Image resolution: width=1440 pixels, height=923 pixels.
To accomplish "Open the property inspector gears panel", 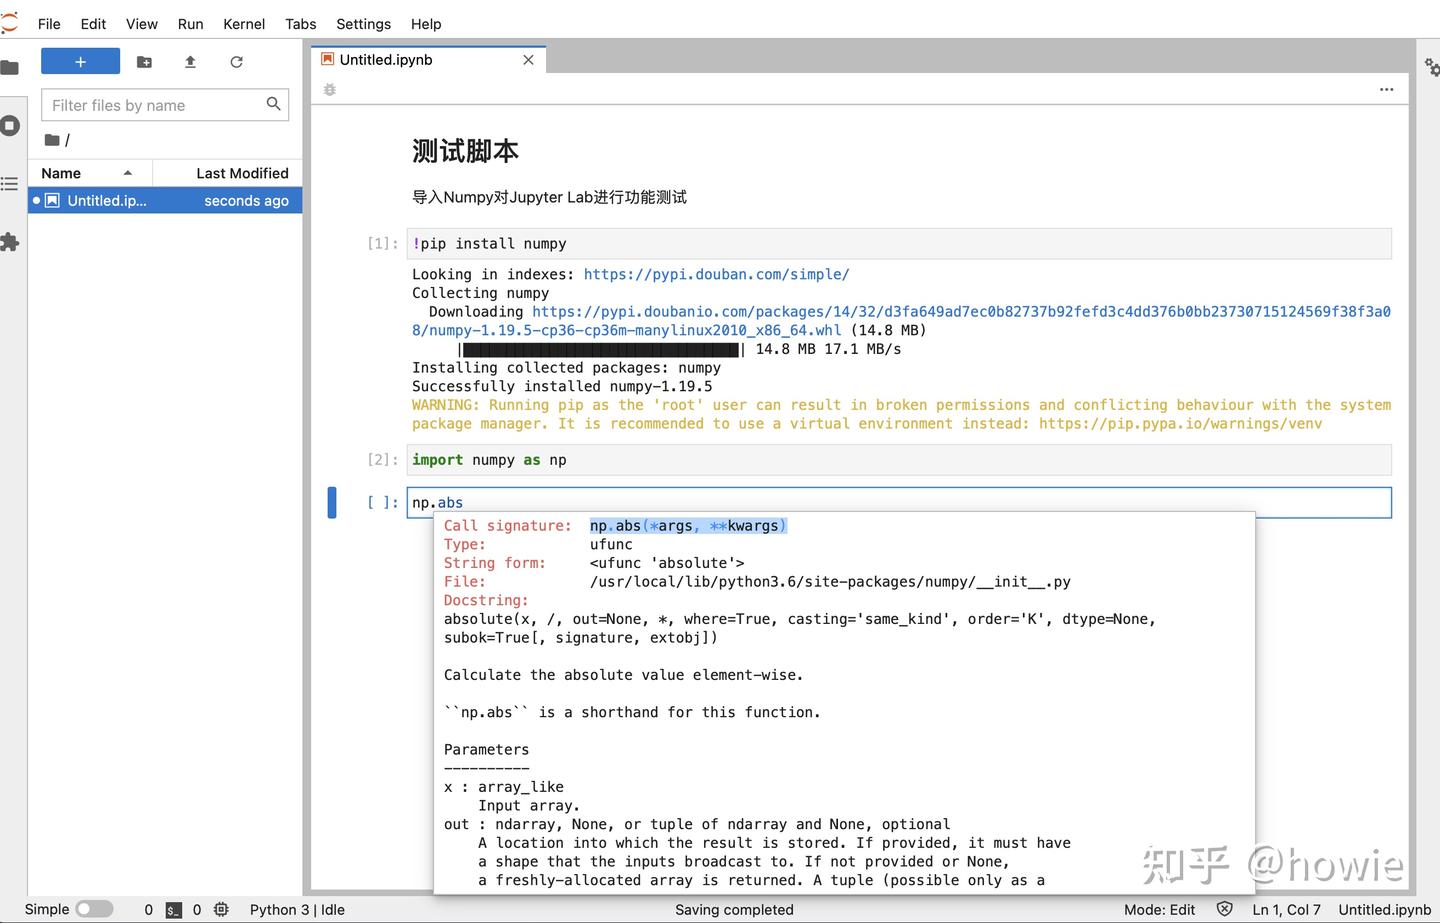I will (x=1432, y=67).
